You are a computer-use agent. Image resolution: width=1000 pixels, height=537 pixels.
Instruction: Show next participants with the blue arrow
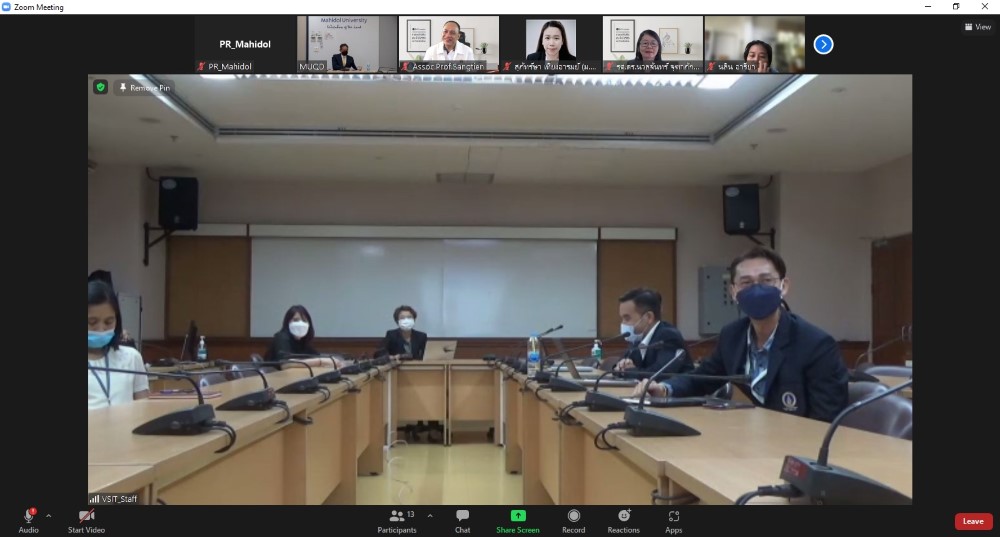[x=823, y=44]
